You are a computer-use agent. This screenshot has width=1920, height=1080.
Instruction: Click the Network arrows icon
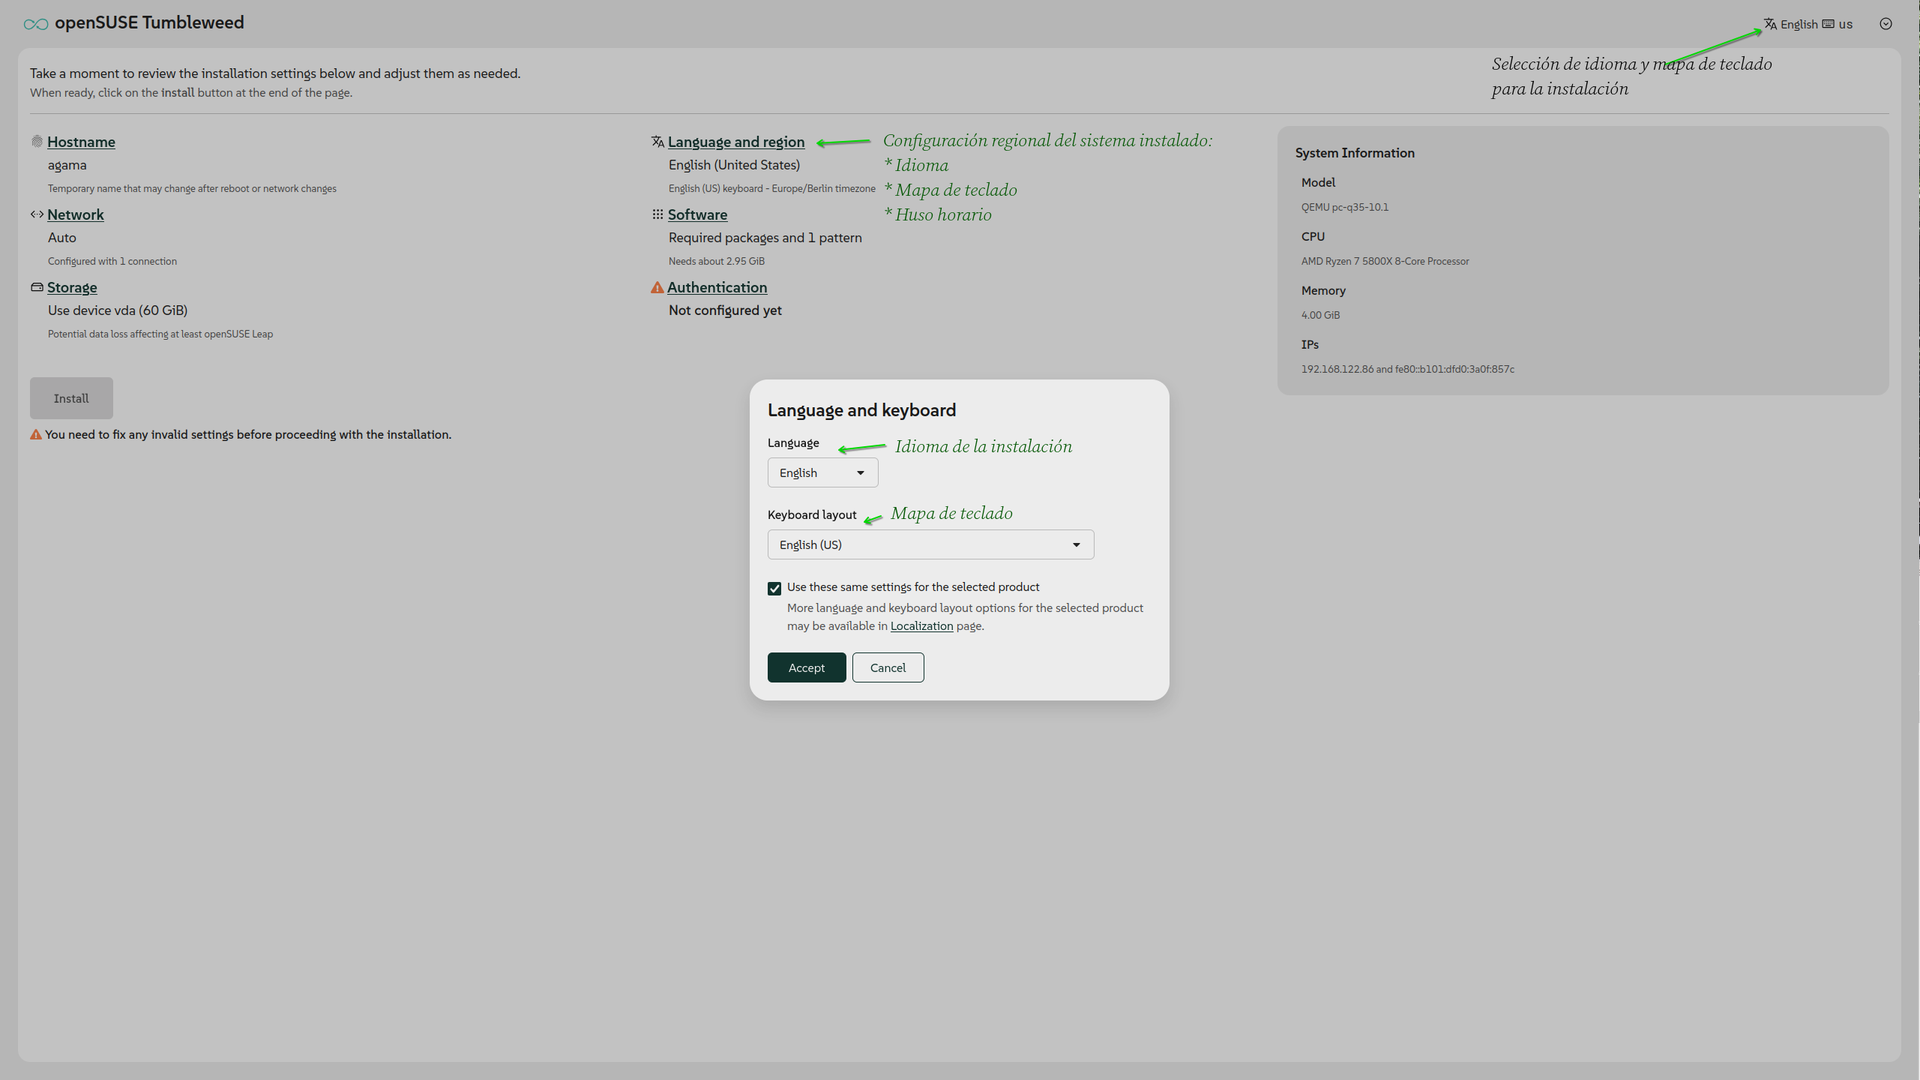(37, 214)
